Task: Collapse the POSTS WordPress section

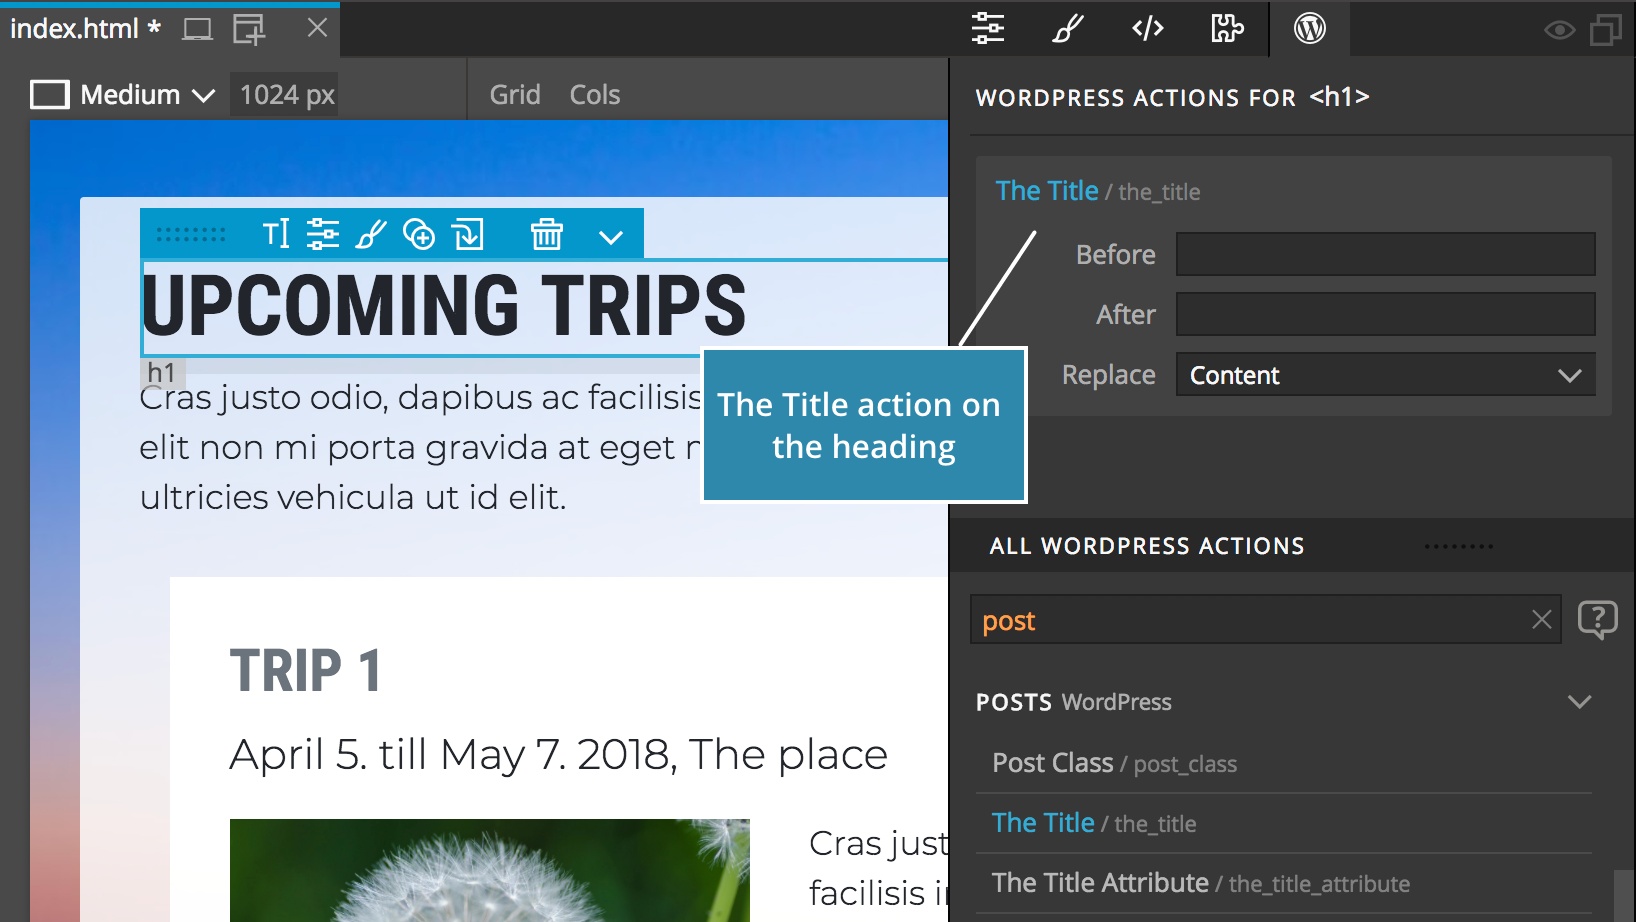Action: (x=1580, y=702)
